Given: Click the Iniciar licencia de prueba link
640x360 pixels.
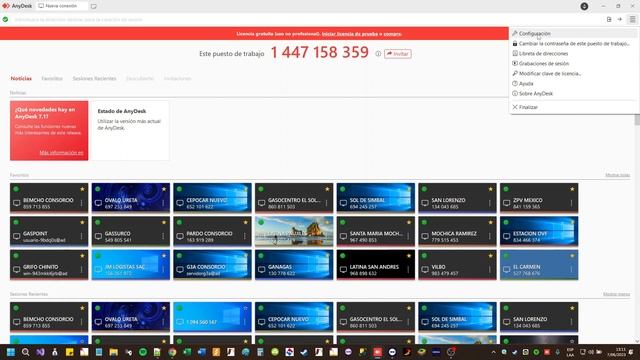Looking at the screenshot, I should click(x=350, y=34).
